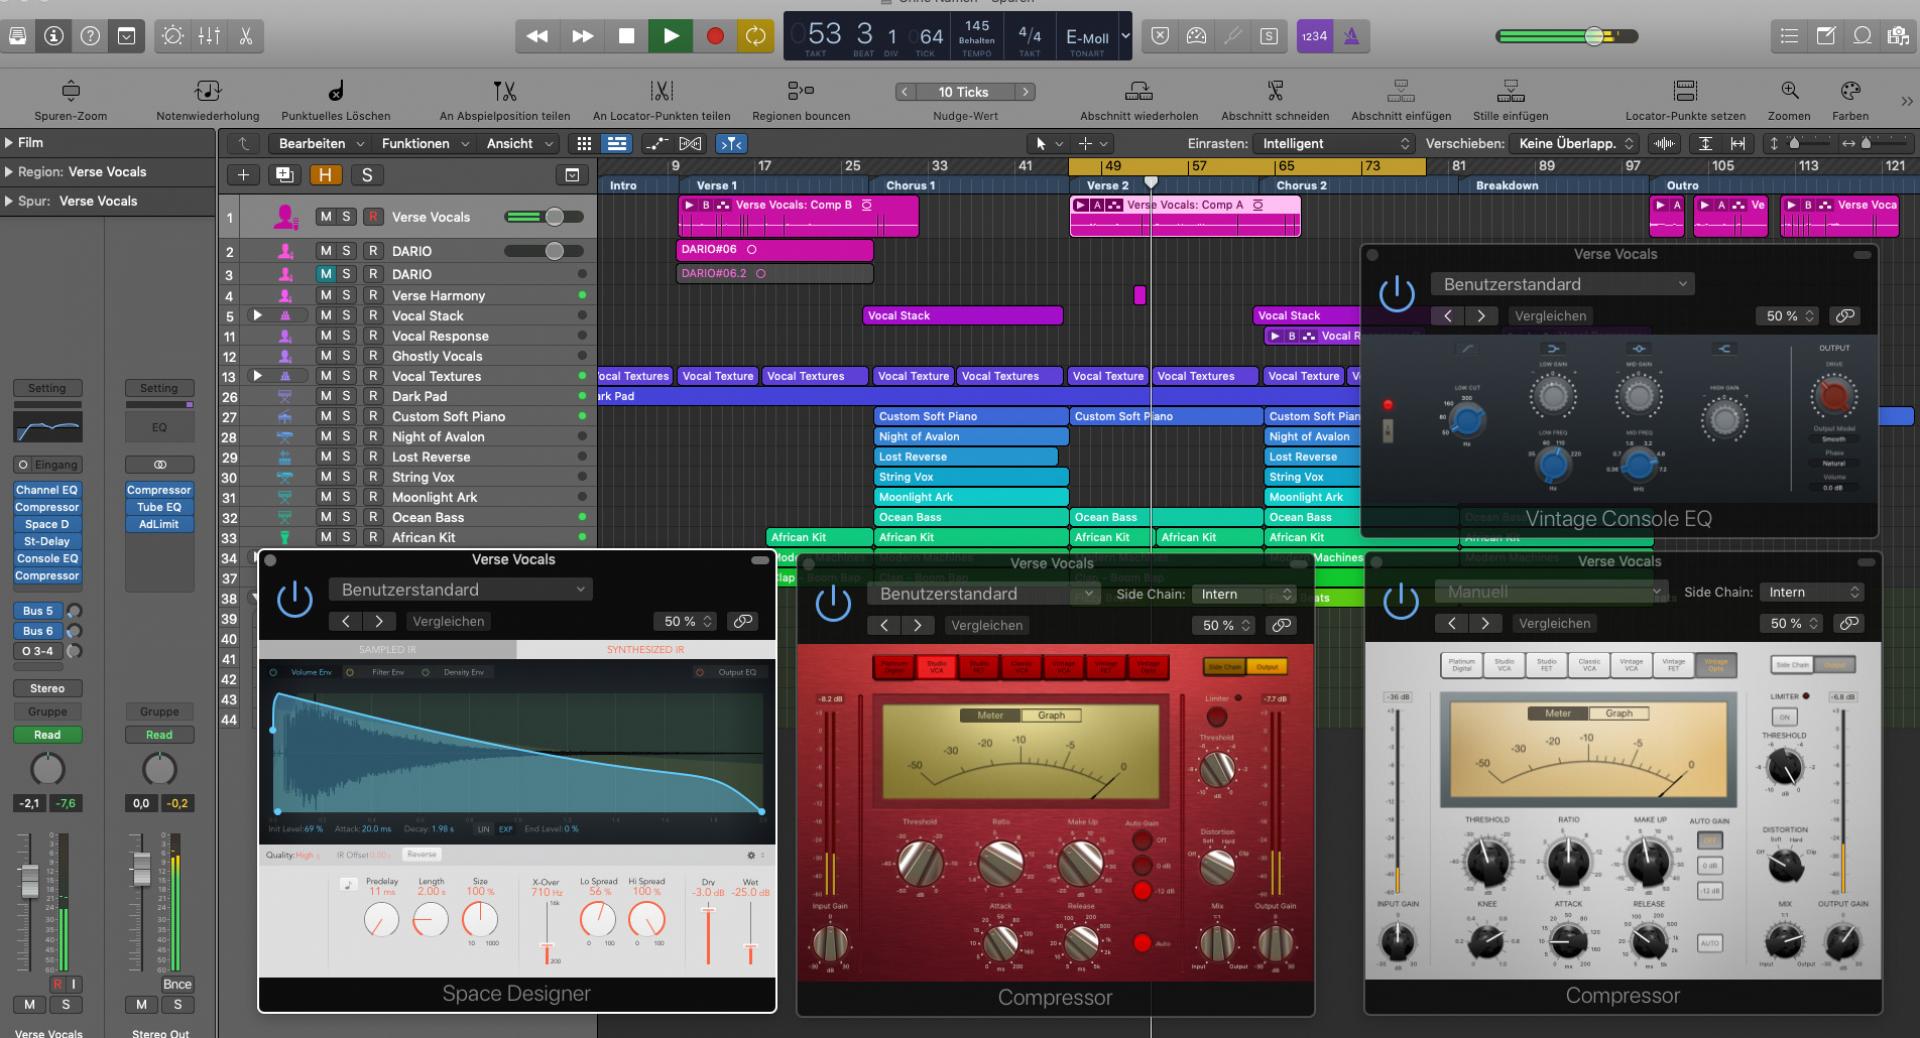The height and width of the screenshot is (1038, 1920).
Task: Open the Library icon in control bar
Action: [17, 36]
